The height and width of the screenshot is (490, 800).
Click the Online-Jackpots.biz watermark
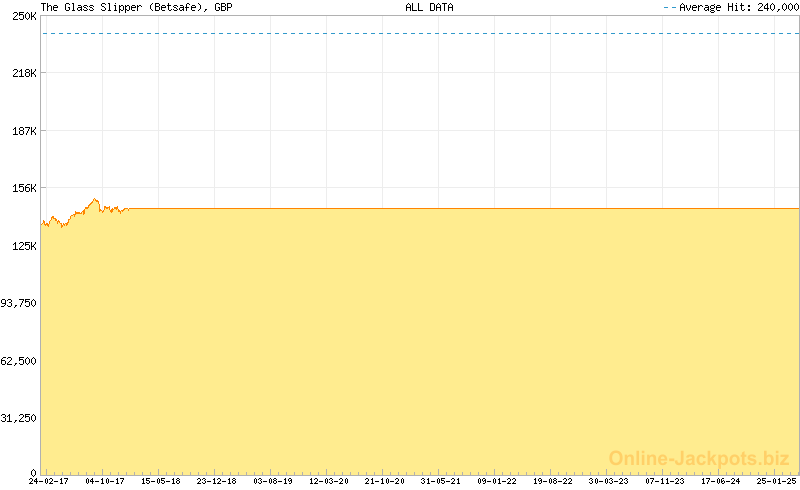(699, 458)
